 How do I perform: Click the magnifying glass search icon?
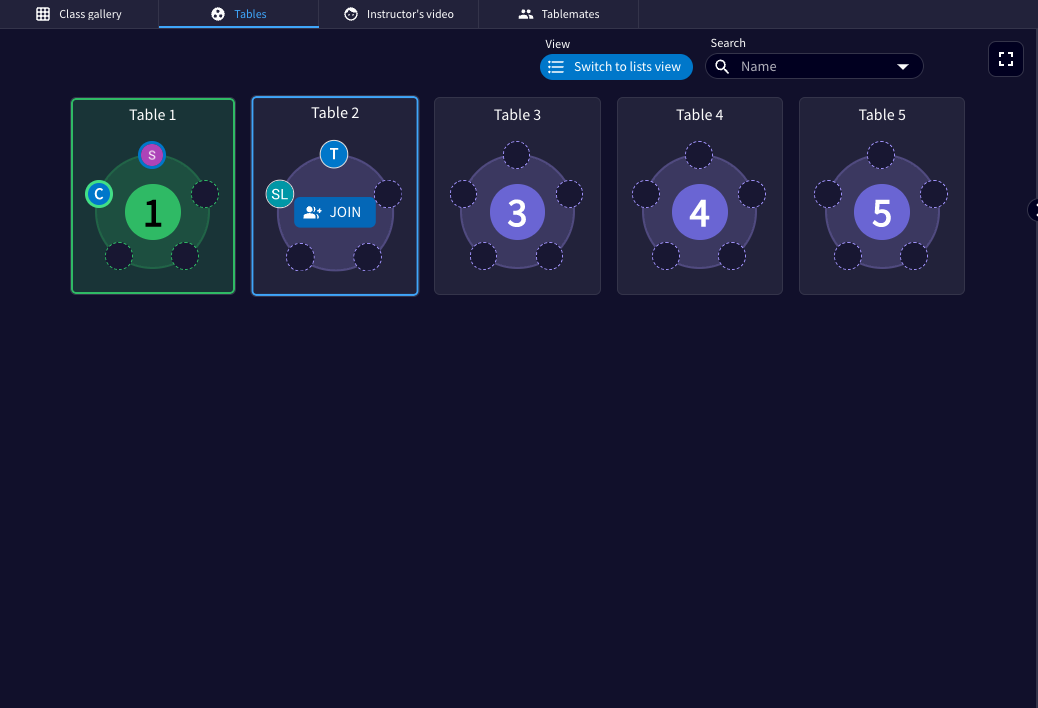tap(722, 66)
